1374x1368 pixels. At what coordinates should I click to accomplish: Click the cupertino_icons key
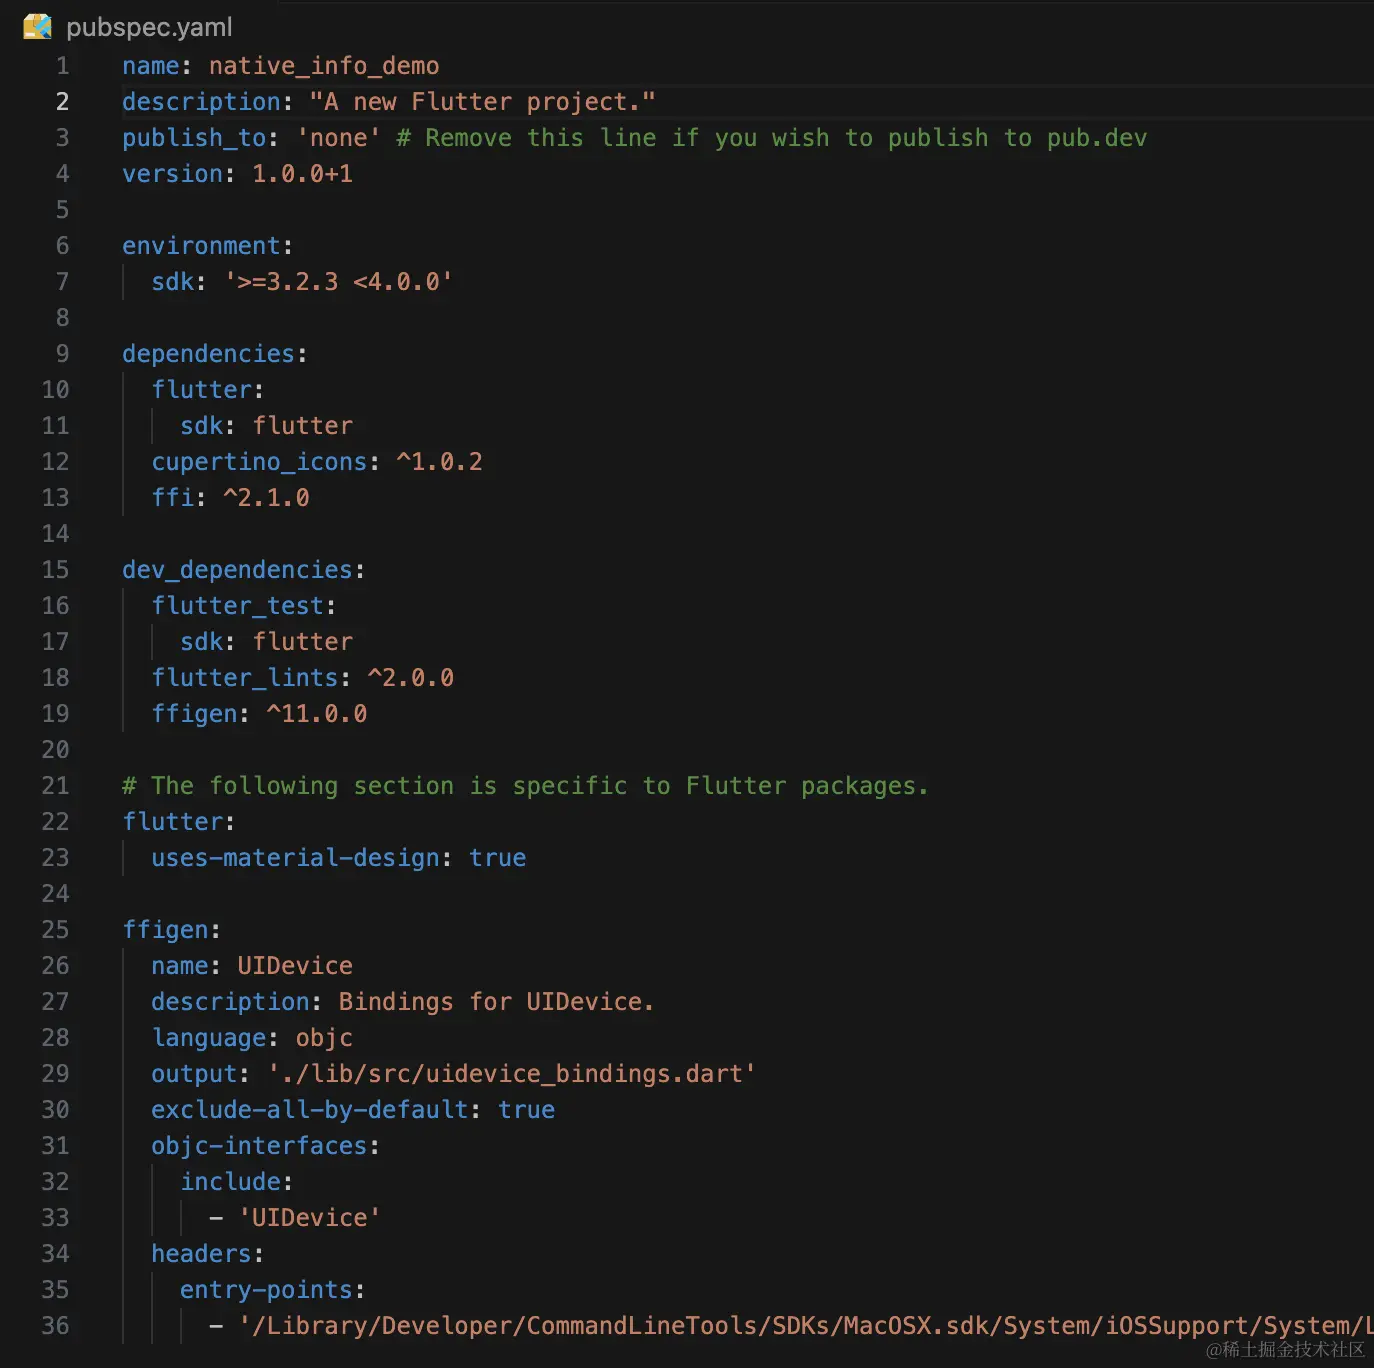coord(259,462)
